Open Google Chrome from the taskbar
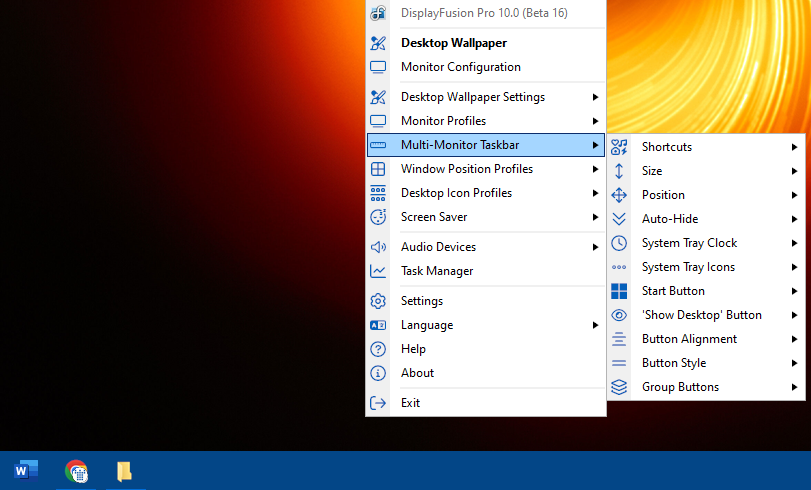The height and width of the screenshot is (490, 811). point(76,471)
